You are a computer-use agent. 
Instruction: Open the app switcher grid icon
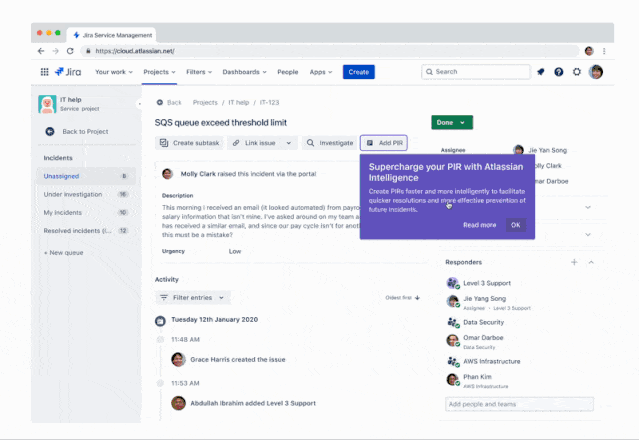point(44,72)
